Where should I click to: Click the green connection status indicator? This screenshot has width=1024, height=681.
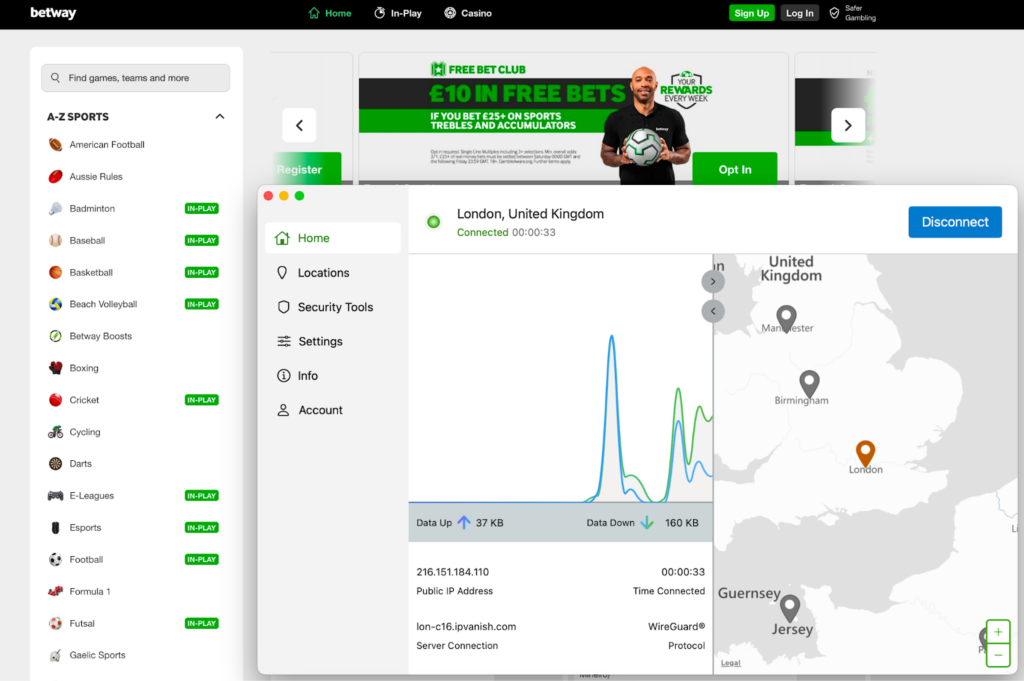(433, 222)
